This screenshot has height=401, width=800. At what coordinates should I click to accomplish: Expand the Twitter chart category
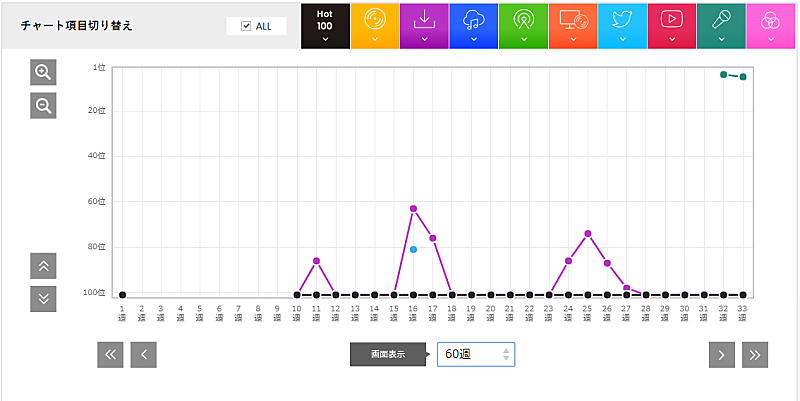(622, 25)
